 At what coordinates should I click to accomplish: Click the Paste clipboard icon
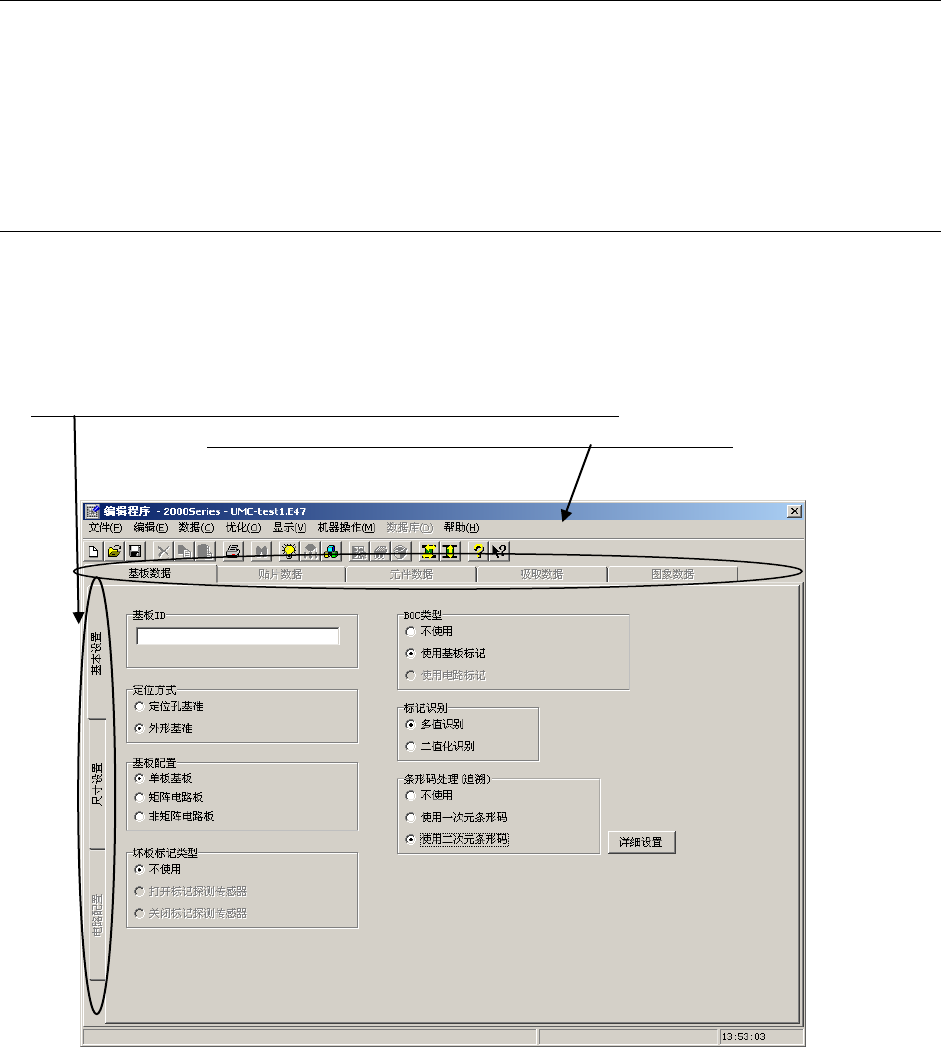pyautogui.click(x=205, y=552)
